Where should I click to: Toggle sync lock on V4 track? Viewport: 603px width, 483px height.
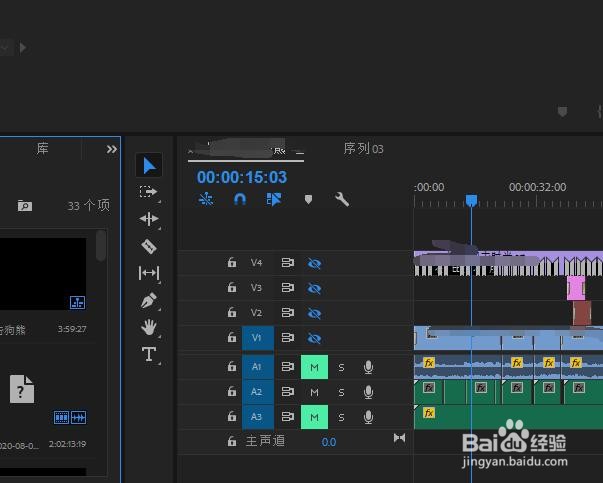288,263
